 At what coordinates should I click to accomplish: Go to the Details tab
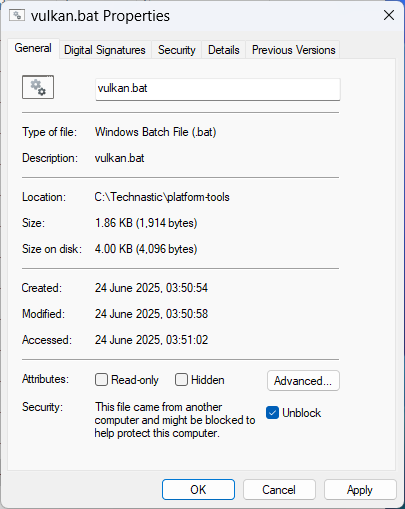[224, 50]
